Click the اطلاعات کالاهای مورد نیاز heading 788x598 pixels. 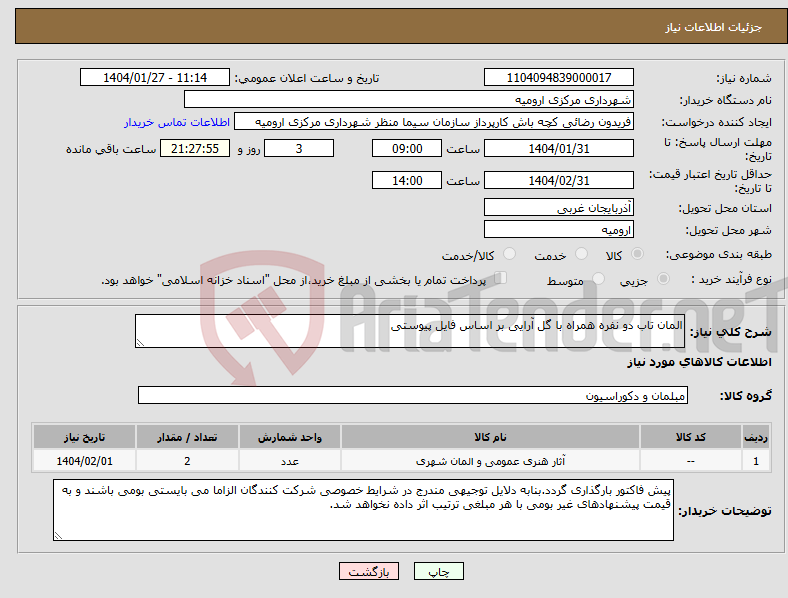[x=699, y=362]
